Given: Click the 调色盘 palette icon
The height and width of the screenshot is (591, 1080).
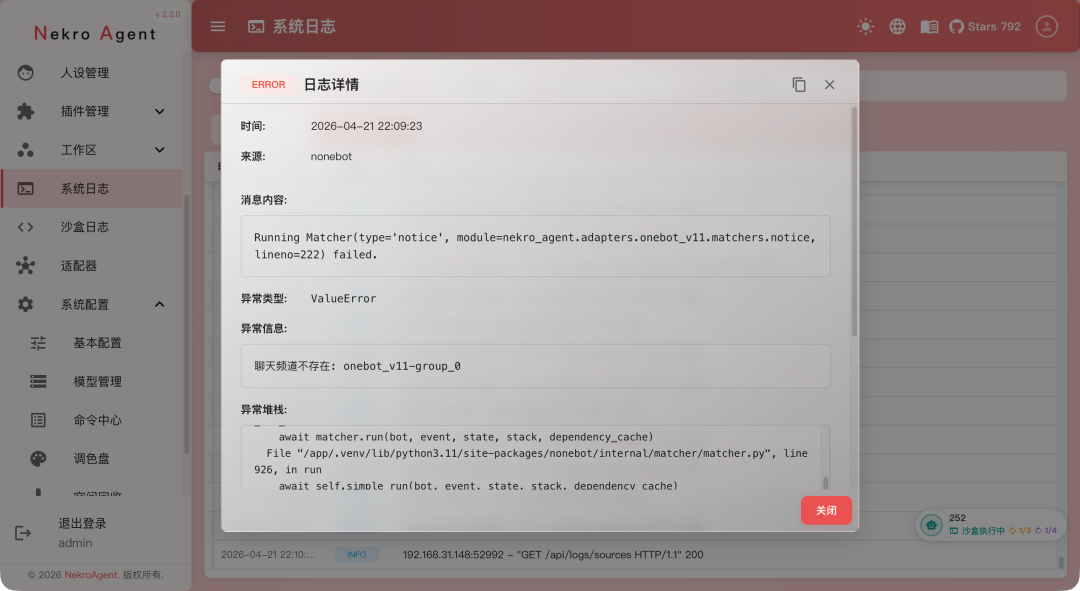Looking at the screenshot, I should (38, 458).
